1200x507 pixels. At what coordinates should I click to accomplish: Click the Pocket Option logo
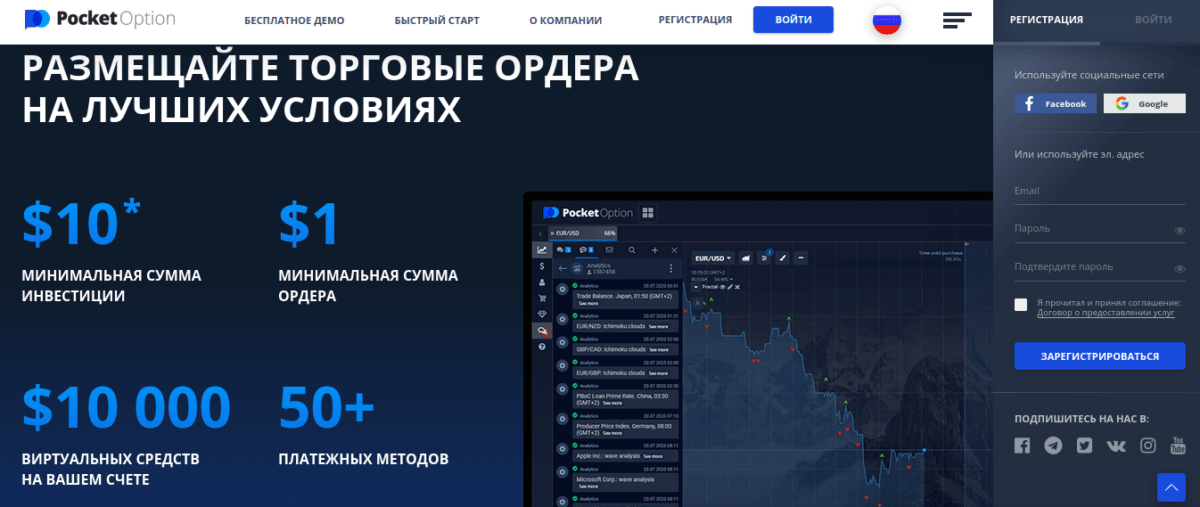pyautogui.click(x=100, y=19)
